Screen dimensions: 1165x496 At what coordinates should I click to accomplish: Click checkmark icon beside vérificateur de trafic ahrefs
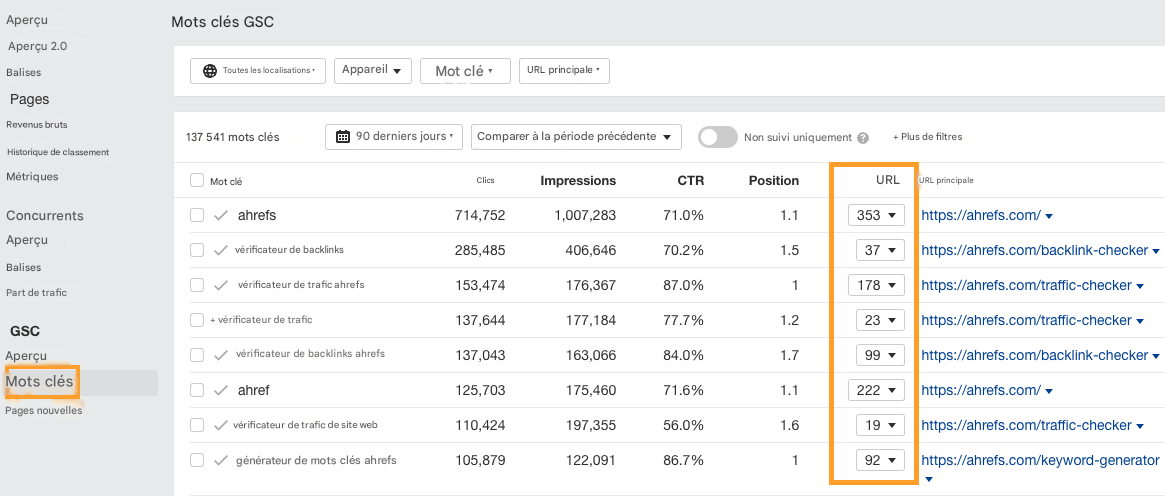[x=221, y=285]
